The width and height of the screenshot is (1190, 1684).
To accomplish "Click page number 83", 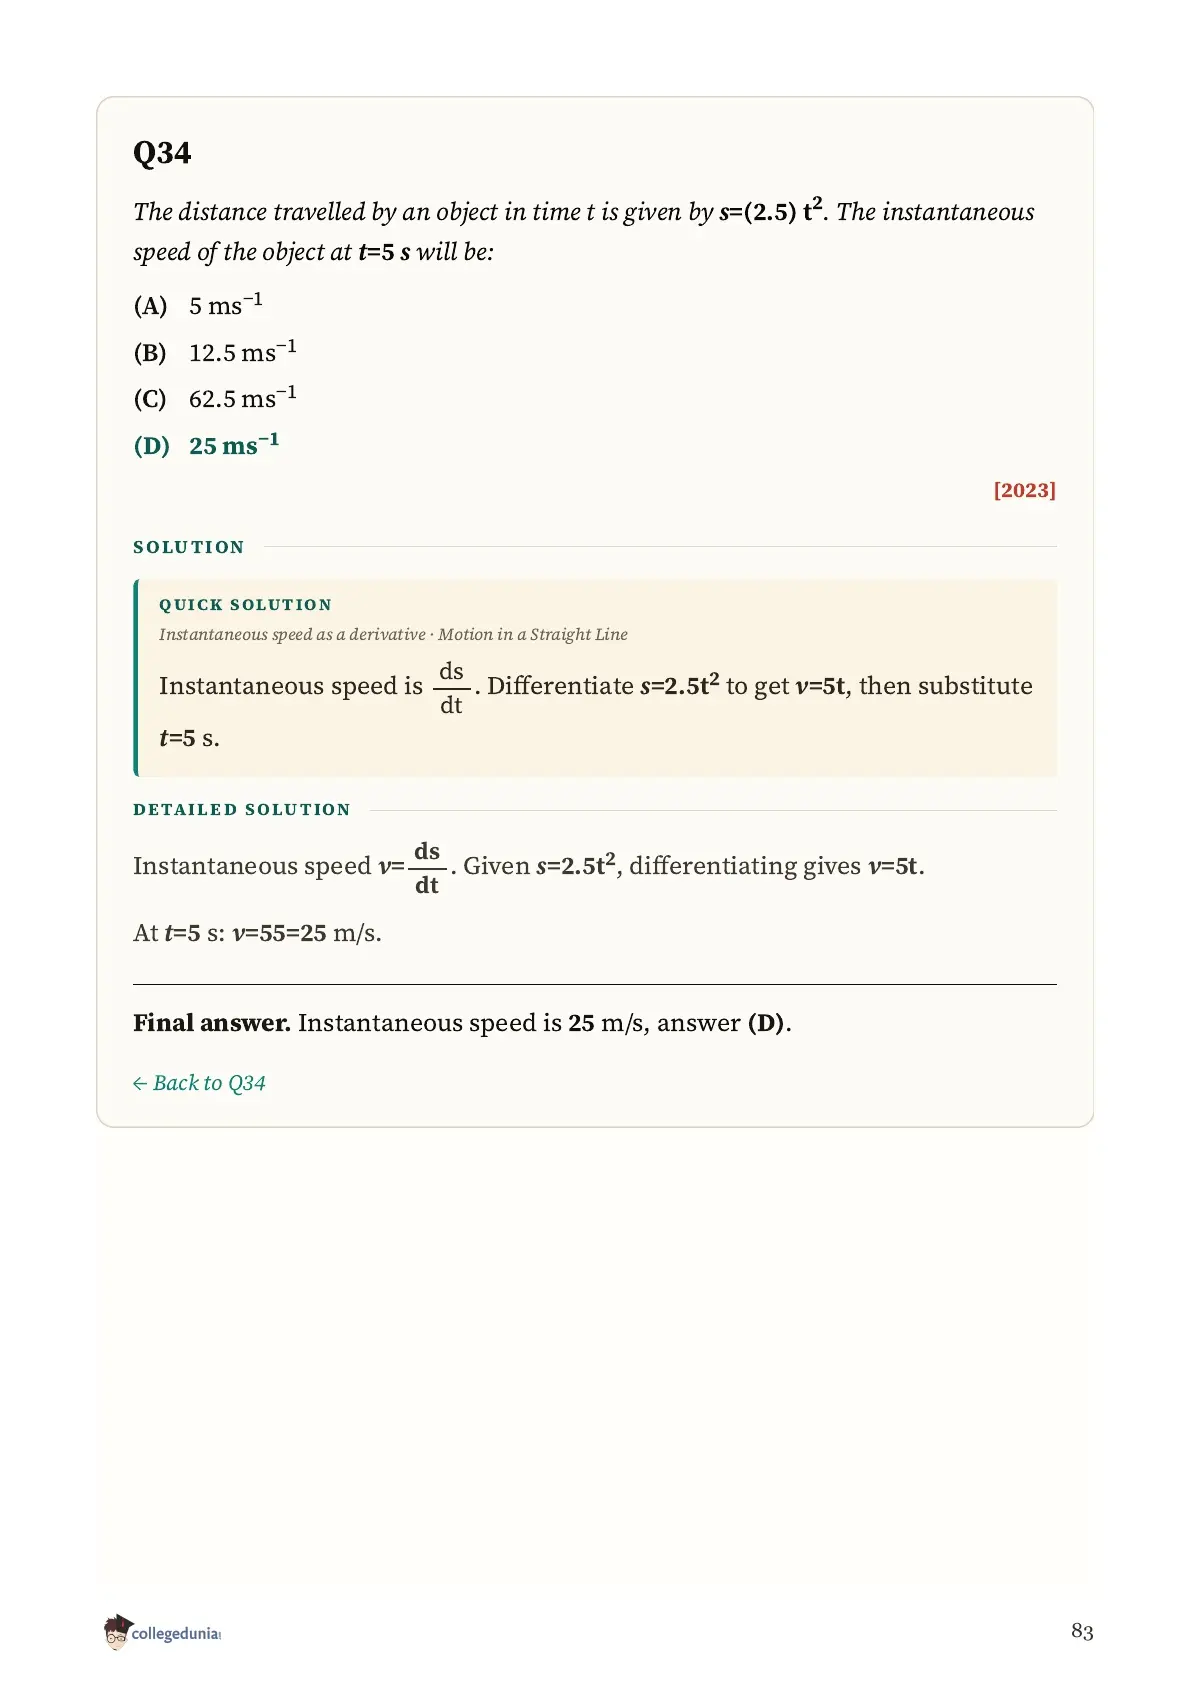I will (x=1082, y=1631).
